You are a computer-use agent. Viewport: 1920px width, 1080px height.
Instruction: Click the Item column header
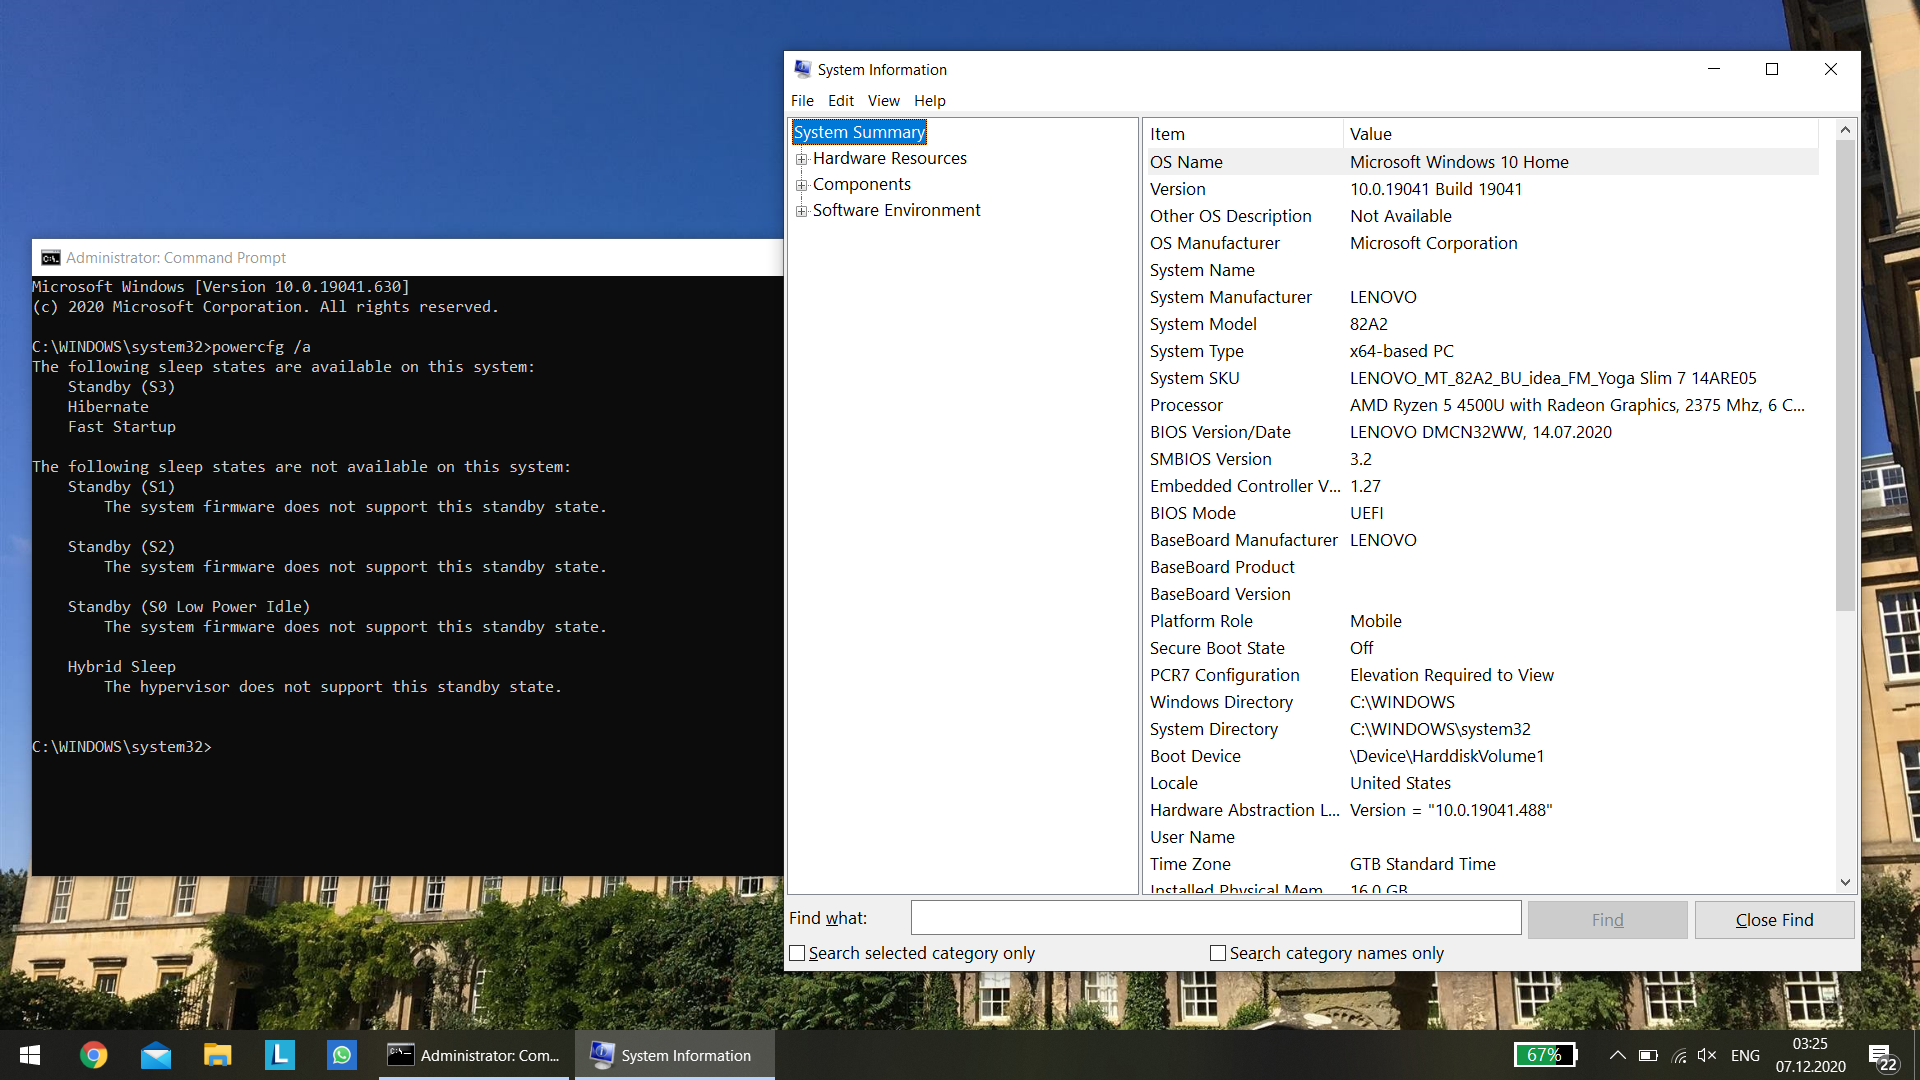point(1243,134)
